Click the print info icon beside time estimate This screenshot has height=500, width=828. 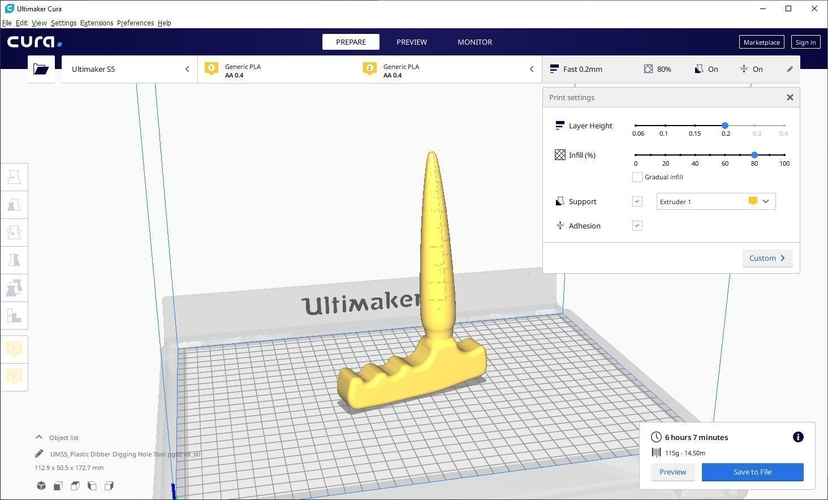(x=798, y=437)
